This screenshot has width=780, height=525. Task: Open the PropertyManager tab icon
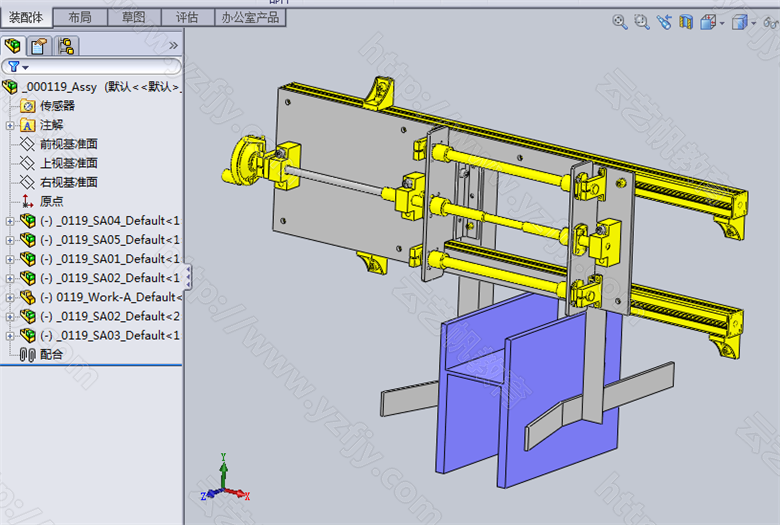(x=39, y=46)
